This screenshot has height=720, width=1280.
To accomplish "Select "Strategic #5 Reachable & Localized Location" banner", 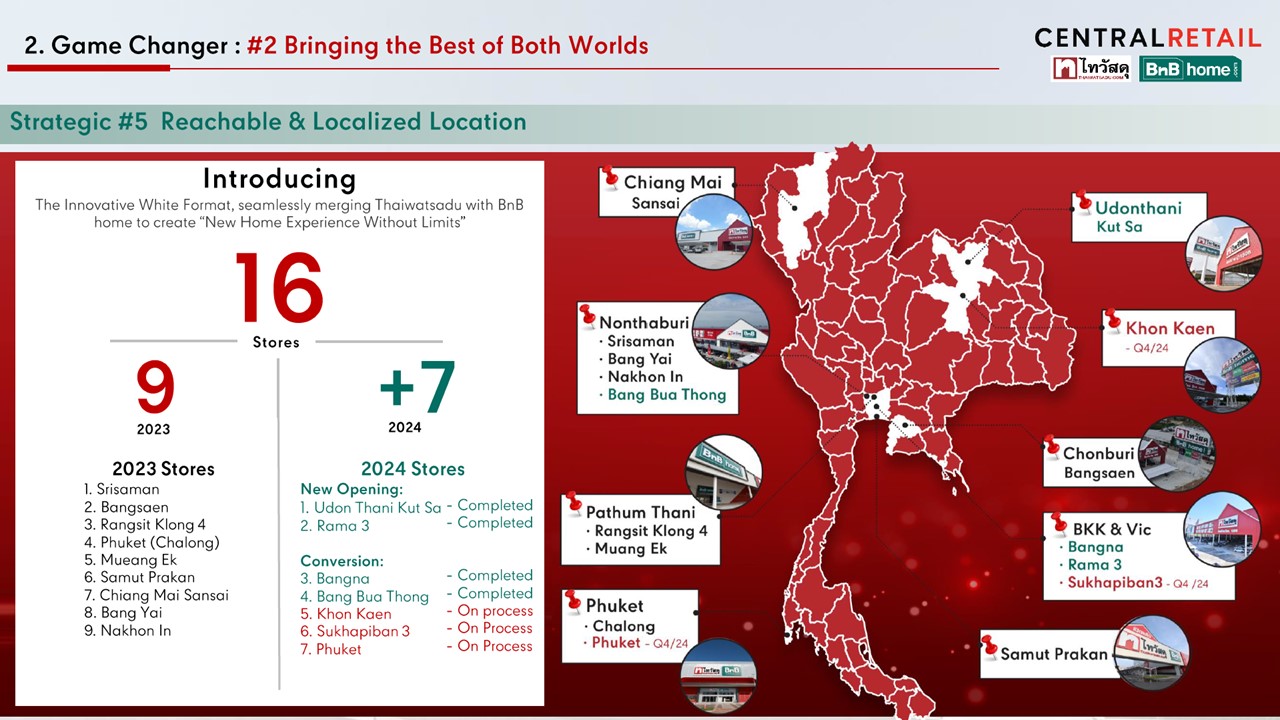I will [268, 122].
